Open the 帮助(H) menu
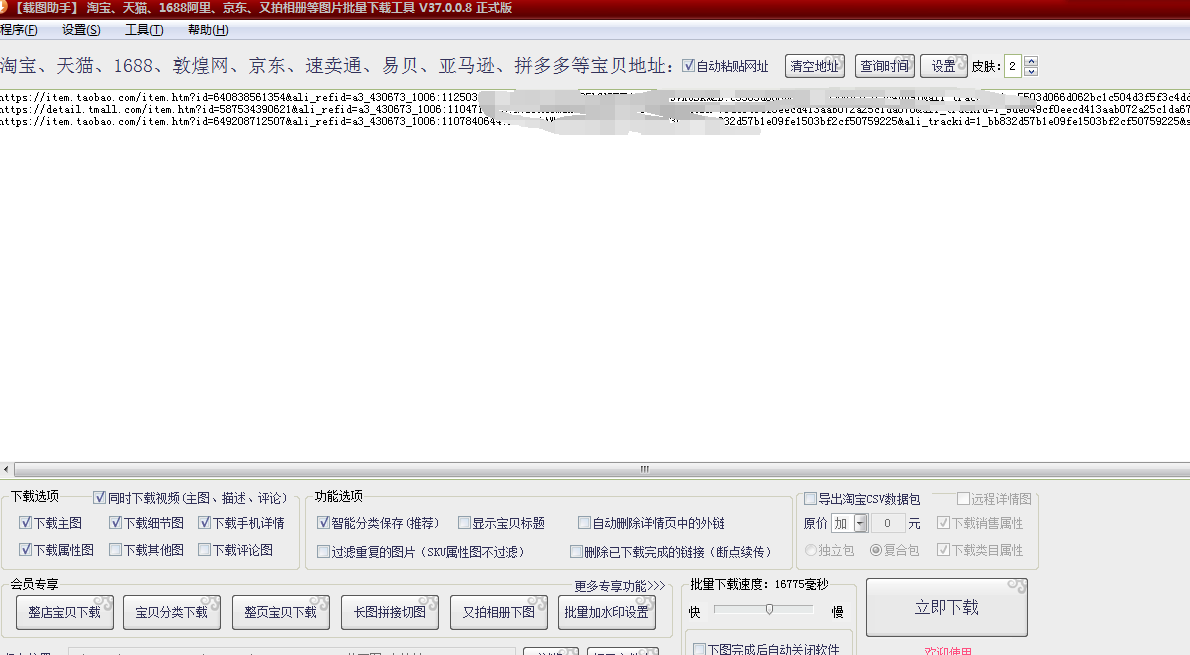This screenshot has width=1190, height=655. 208,30
